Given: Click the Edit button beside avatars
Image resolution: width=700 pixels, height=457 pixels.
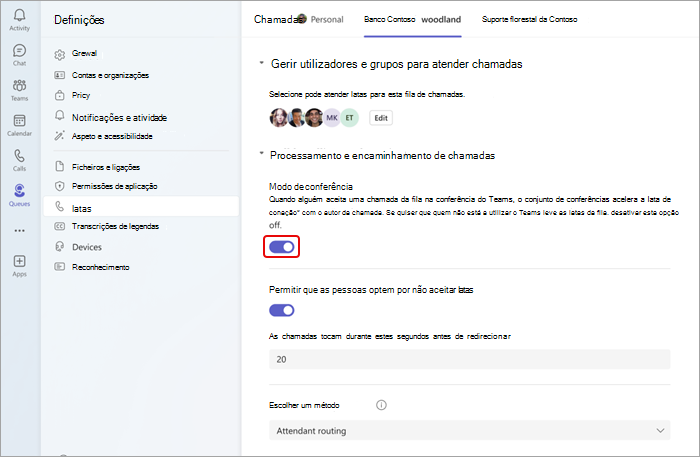Looking at the screenshot, I should 381,118.
